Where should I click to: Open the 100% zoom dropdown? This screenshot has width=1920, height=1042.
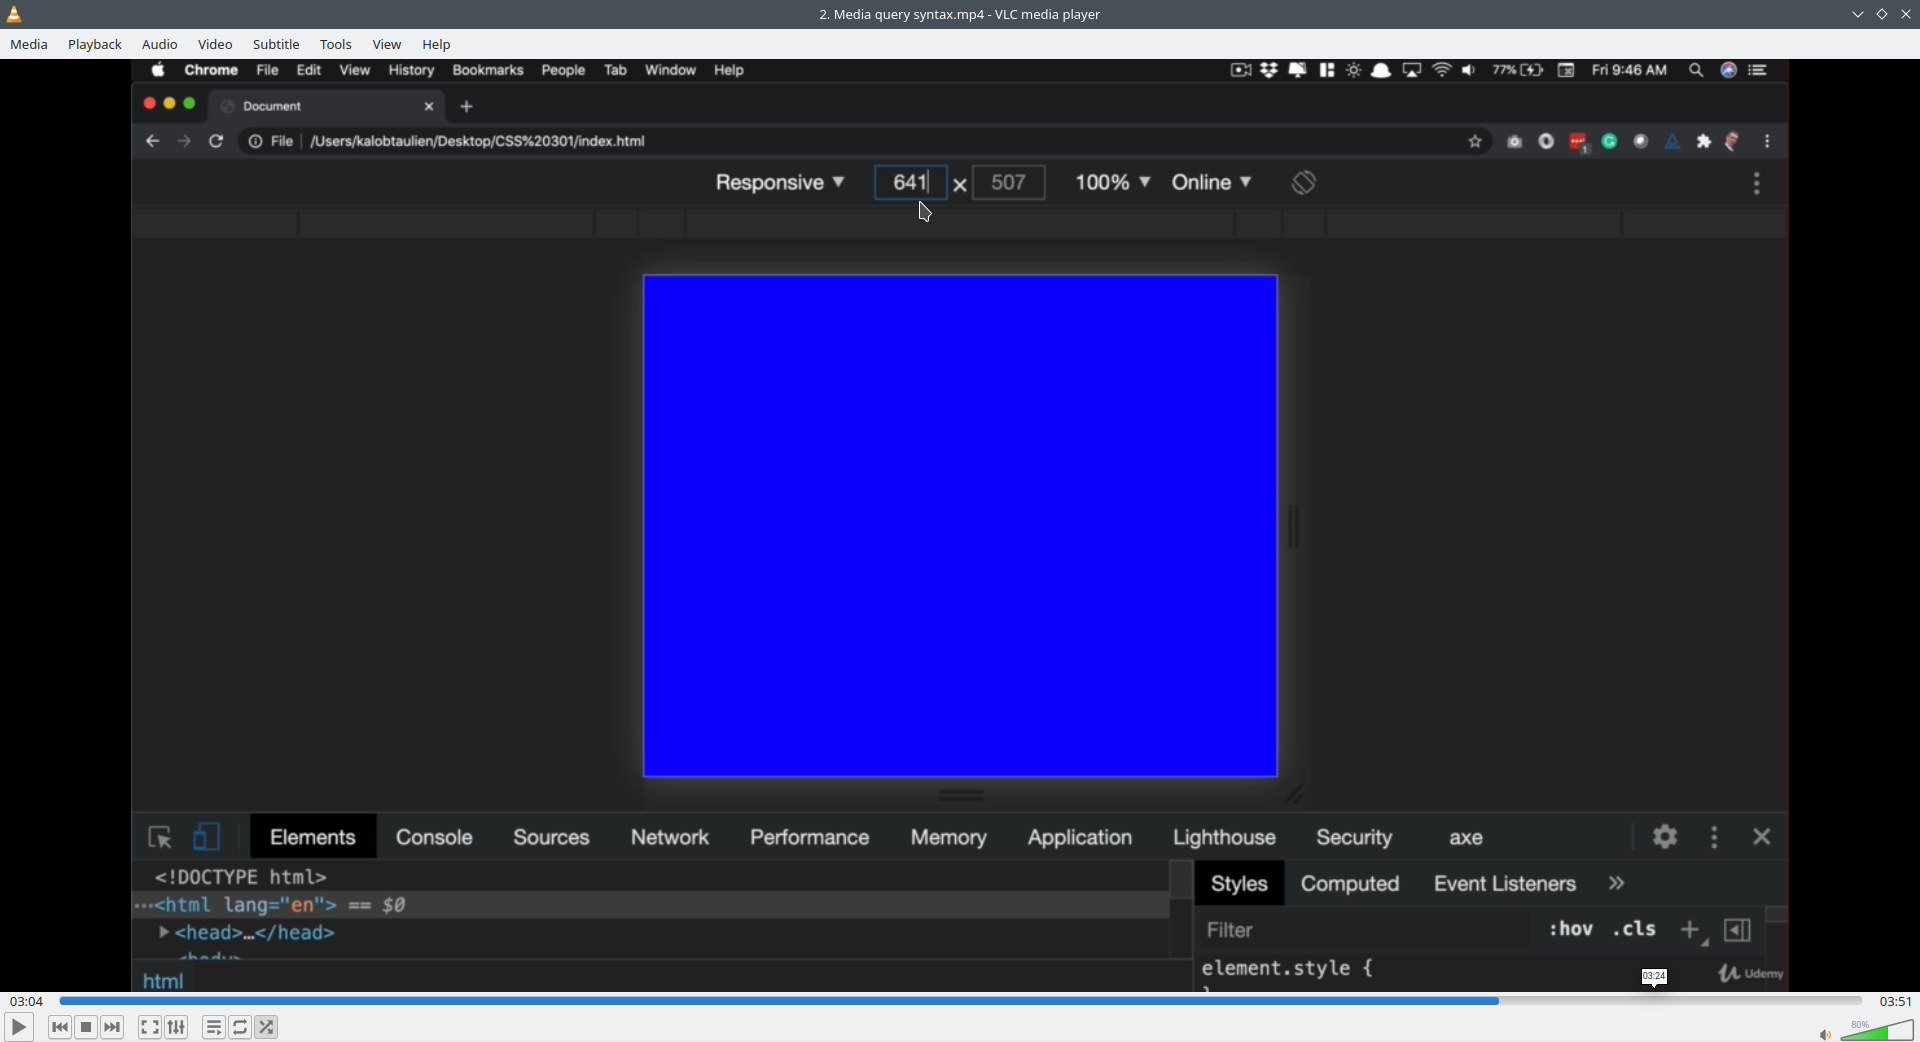click(x=1113, y=182)
